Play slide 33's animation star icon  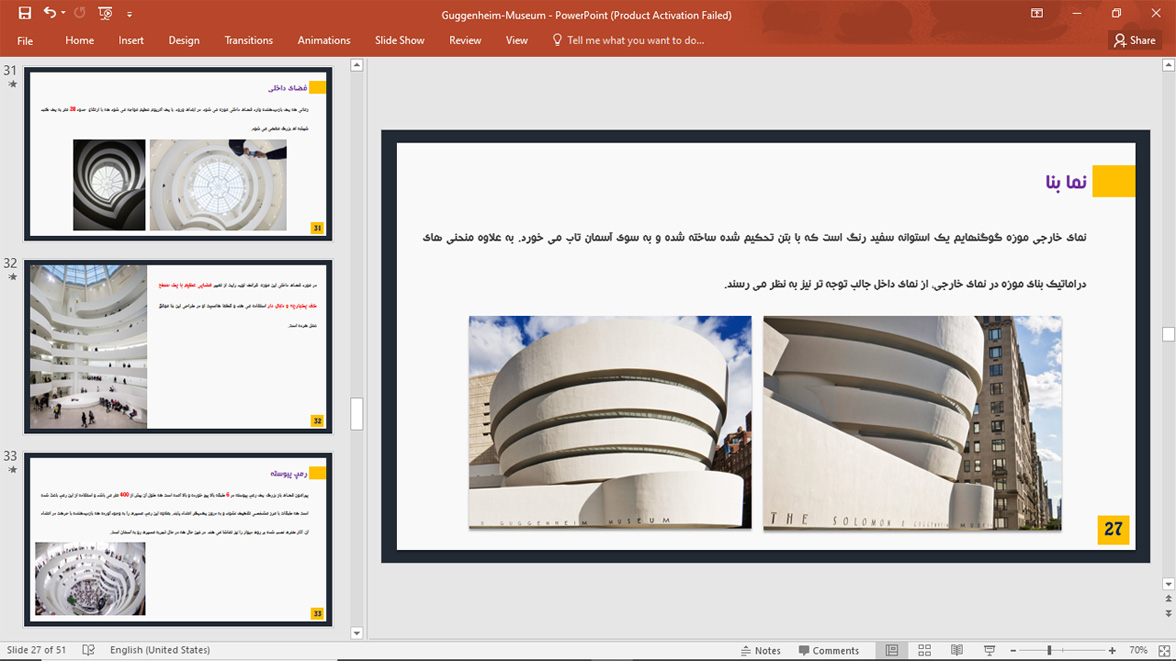(x=12, y=470)
